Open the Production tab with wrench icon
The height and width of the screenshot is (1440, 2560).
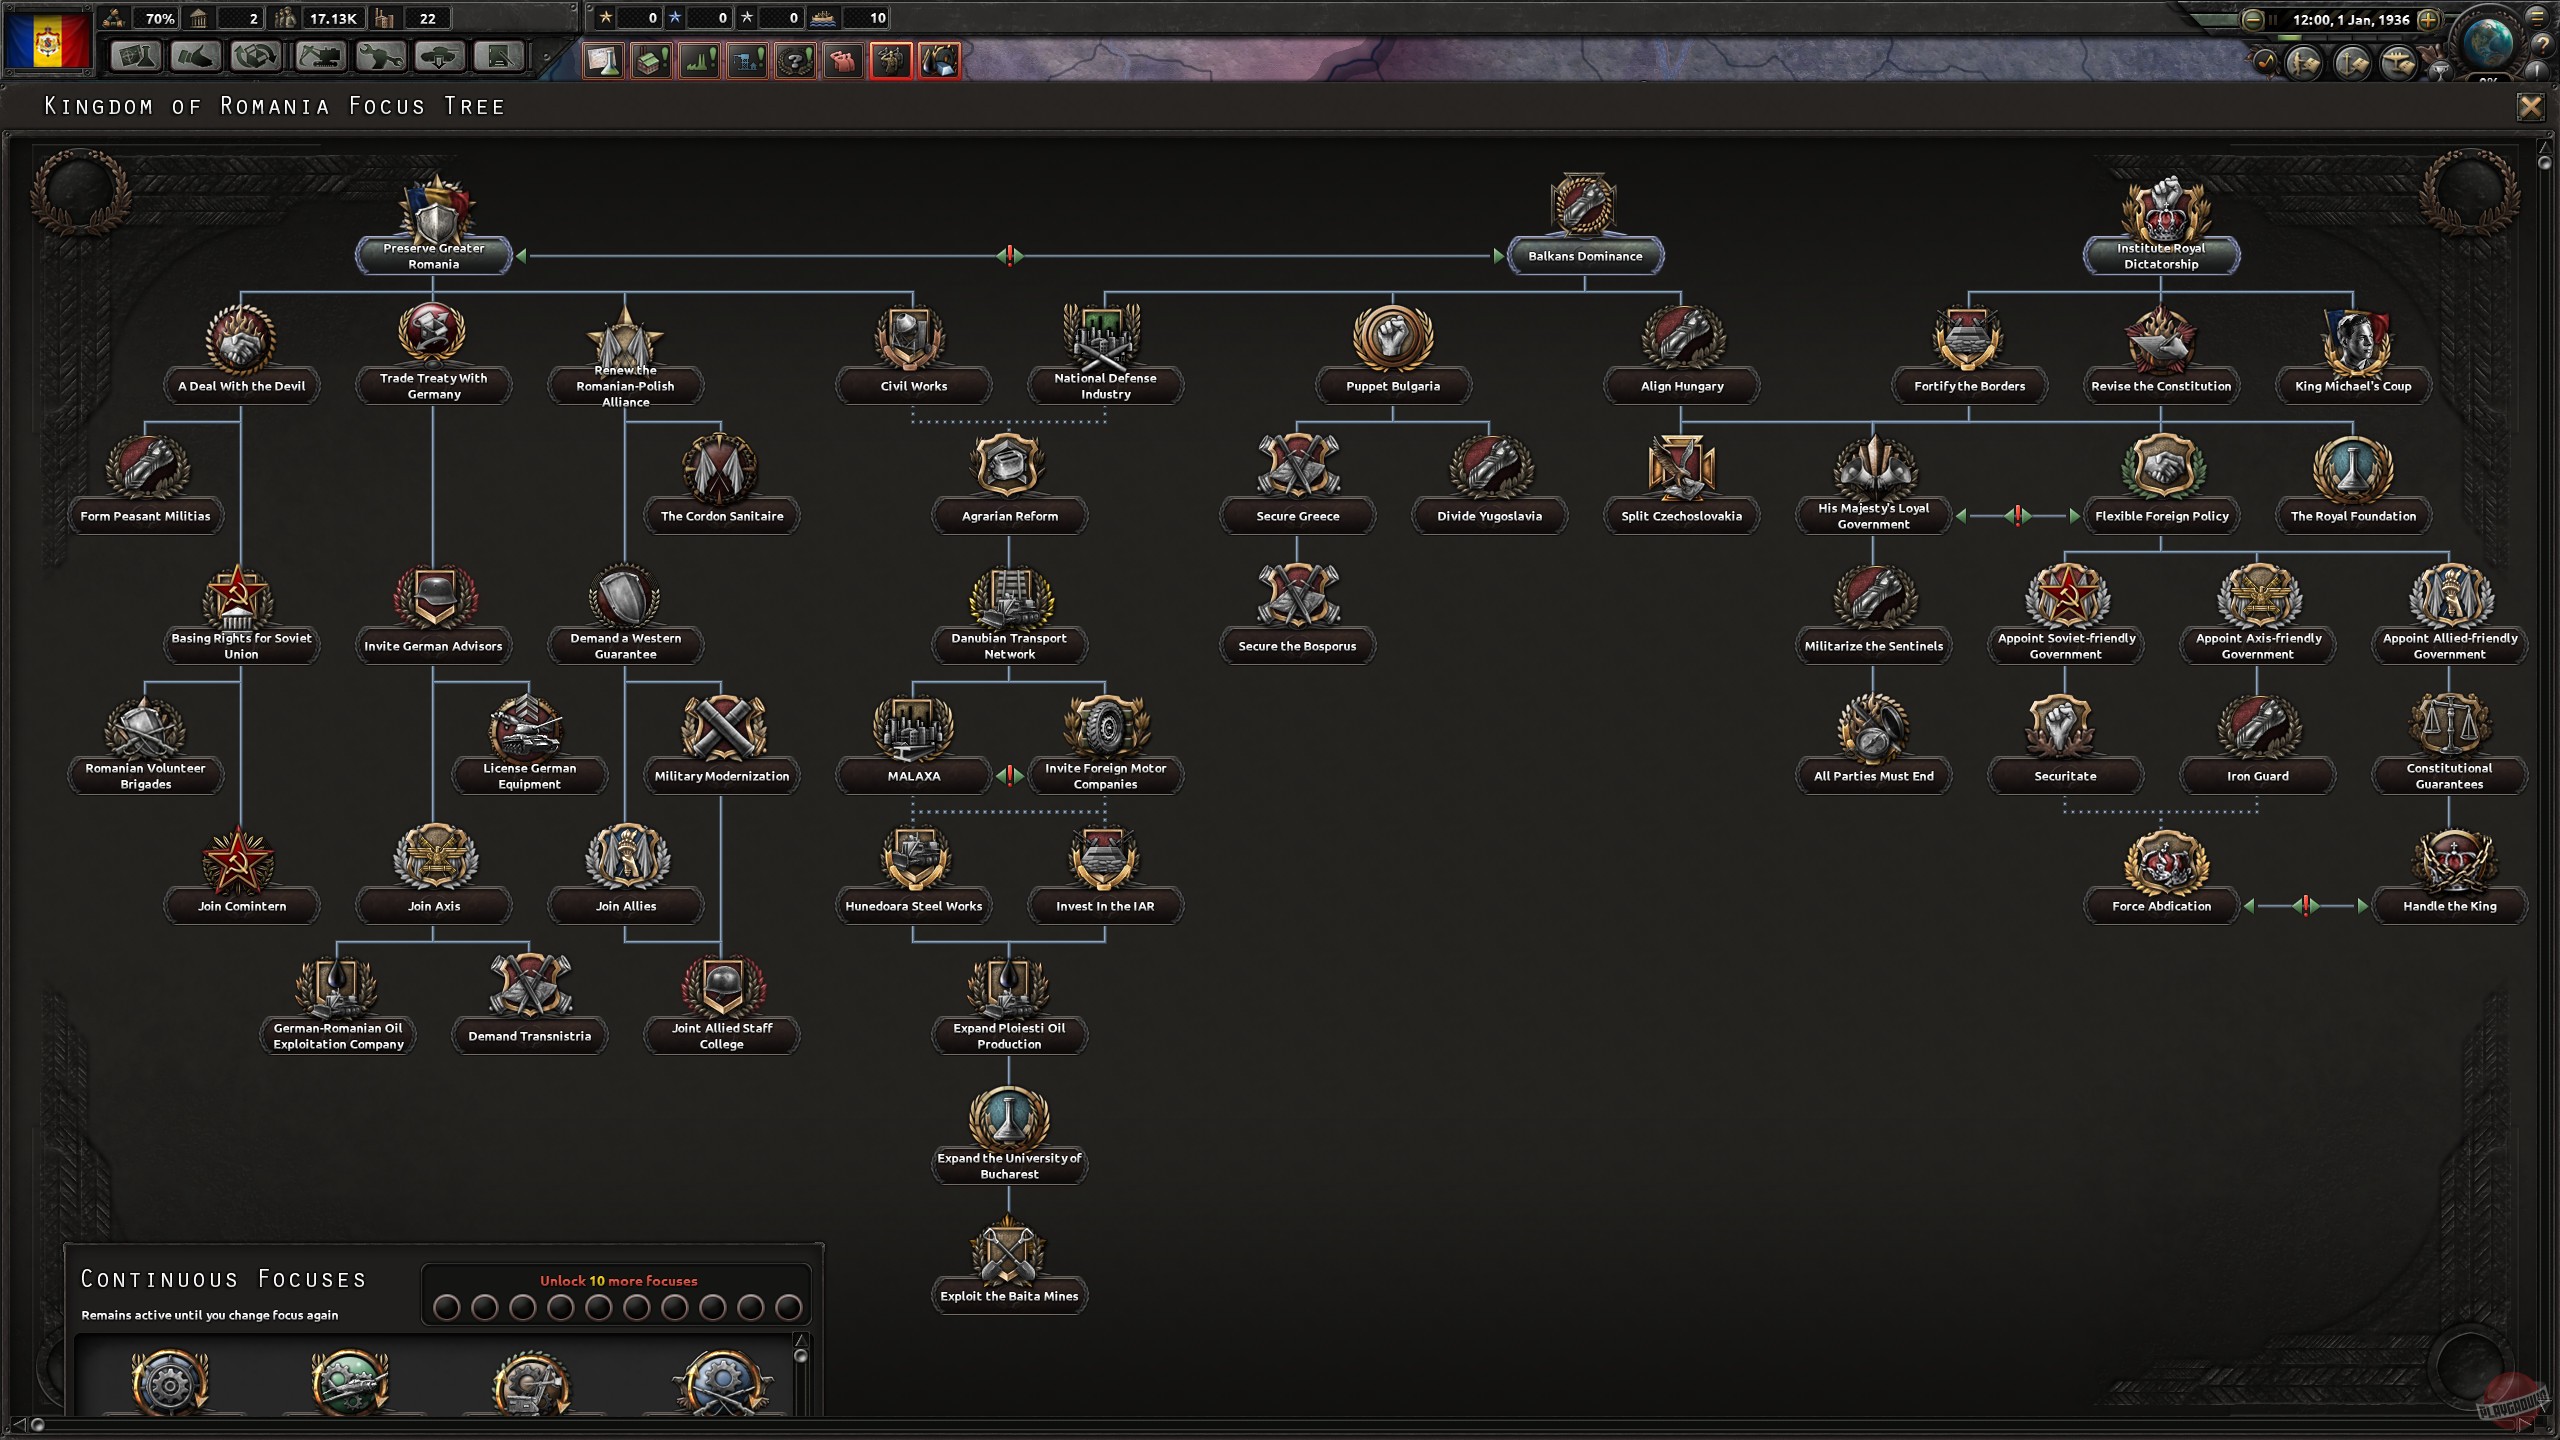coord(380,58)
